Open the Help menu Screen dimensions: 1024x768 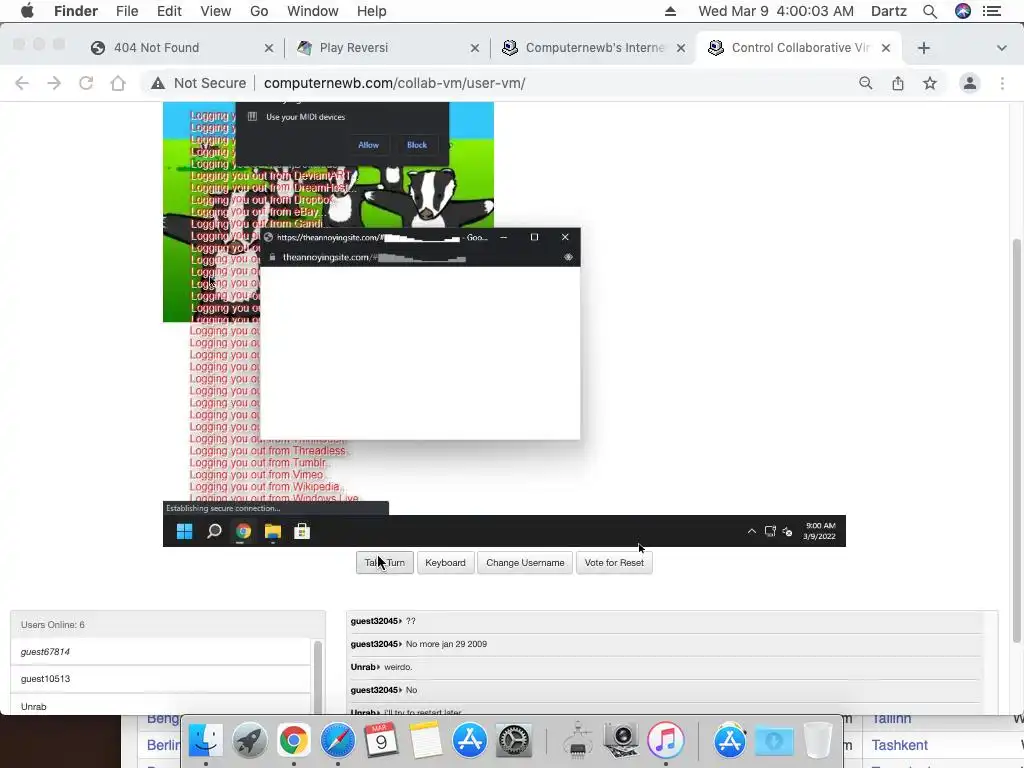pyautogui.click(x=372, y=11)
